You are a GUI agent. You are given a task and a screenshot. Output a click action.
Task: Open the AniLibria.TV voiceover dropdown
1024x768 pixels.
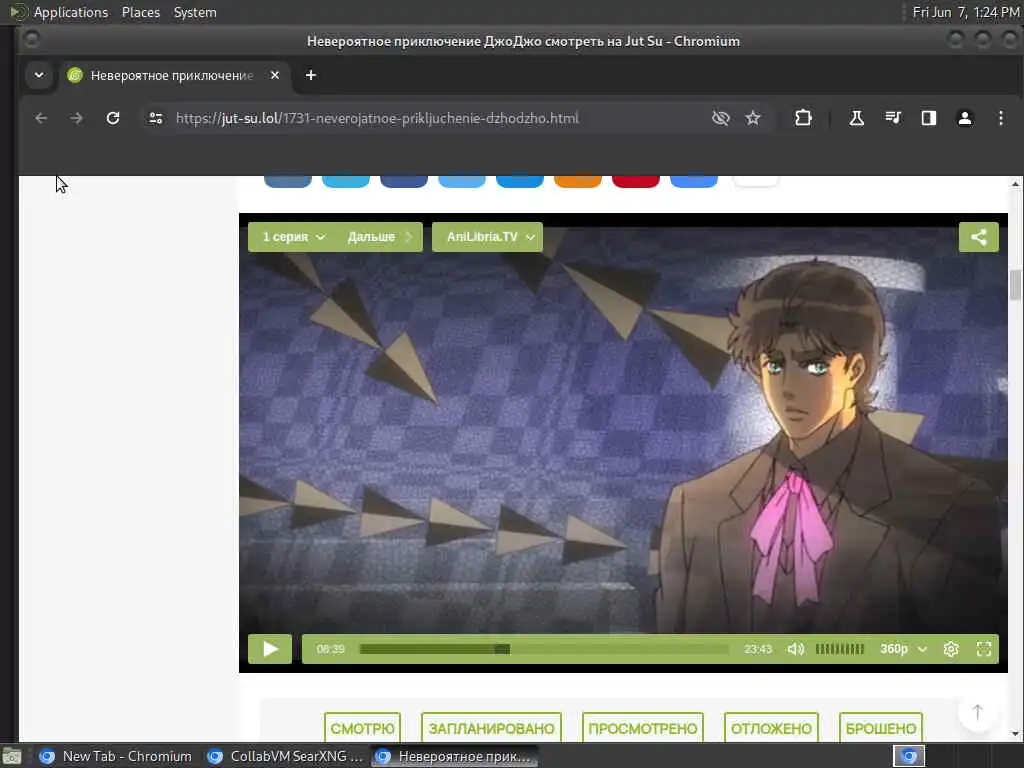pyautogui.click(x=487, y=237)
